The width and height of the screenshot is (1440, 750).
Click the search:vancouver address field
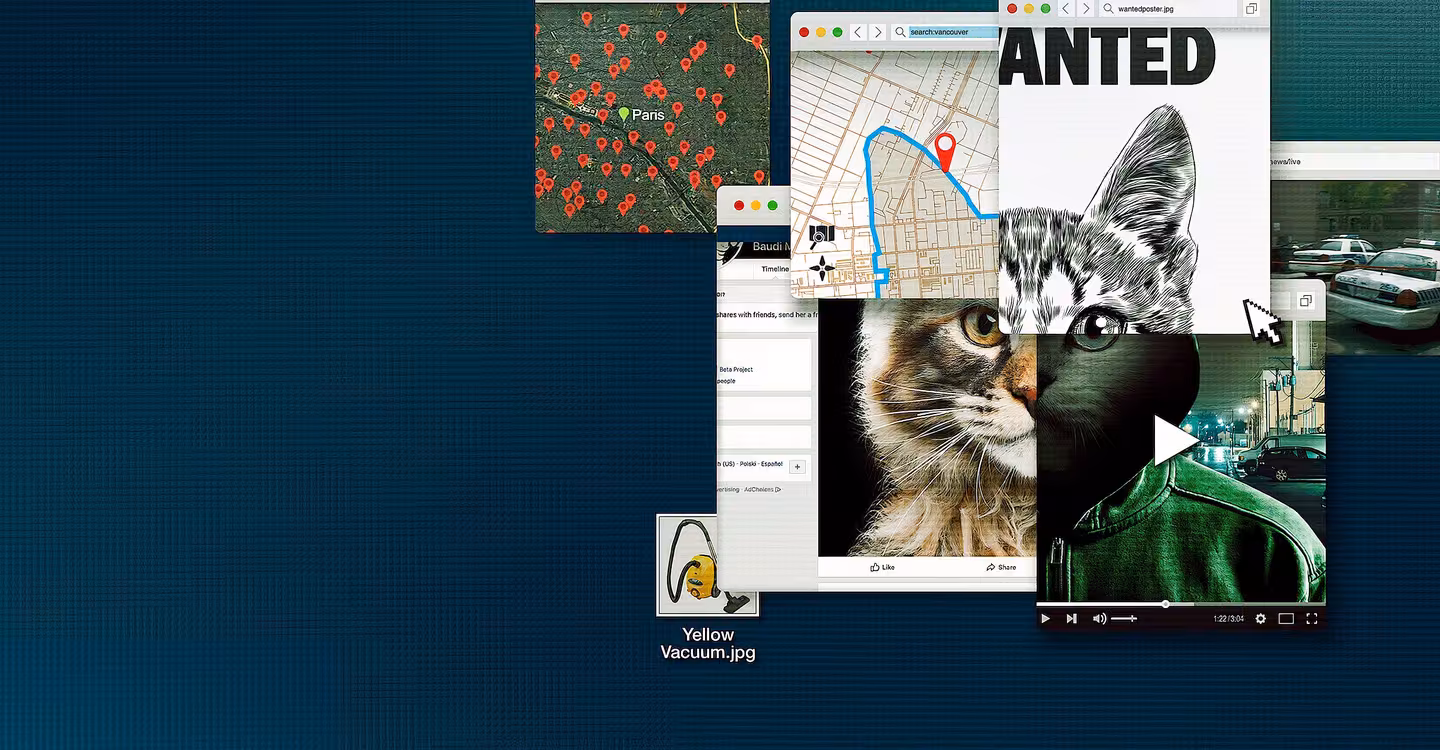click(x=950, y=32)
